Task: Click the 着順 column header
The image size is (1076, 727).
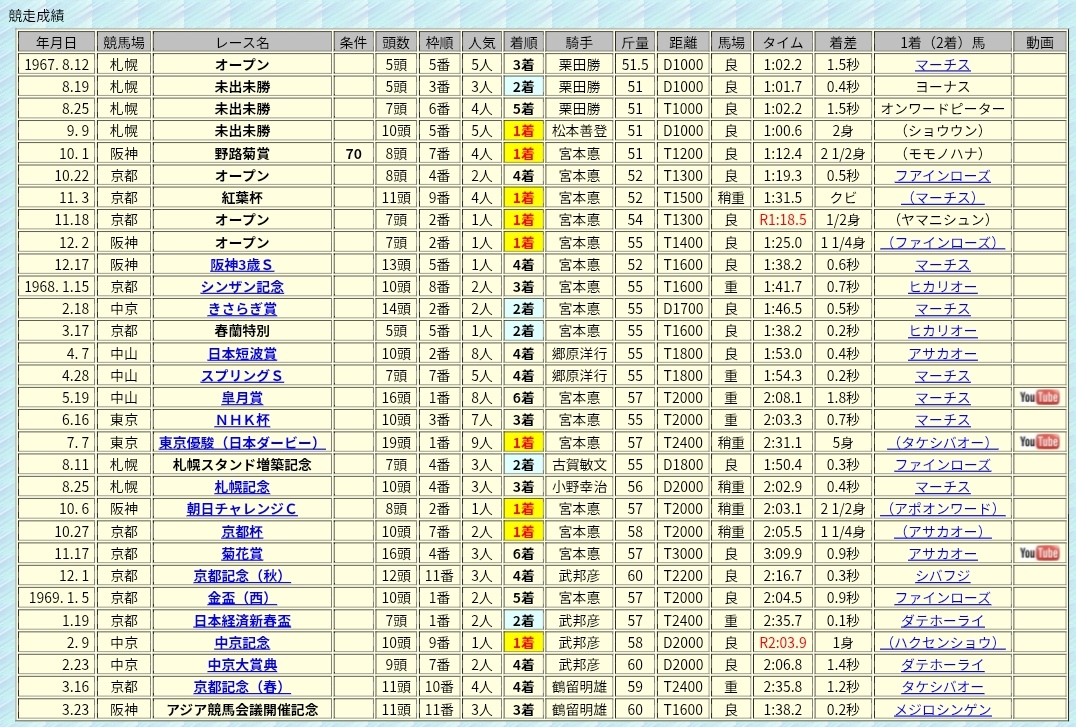Action: pos(523,42)
